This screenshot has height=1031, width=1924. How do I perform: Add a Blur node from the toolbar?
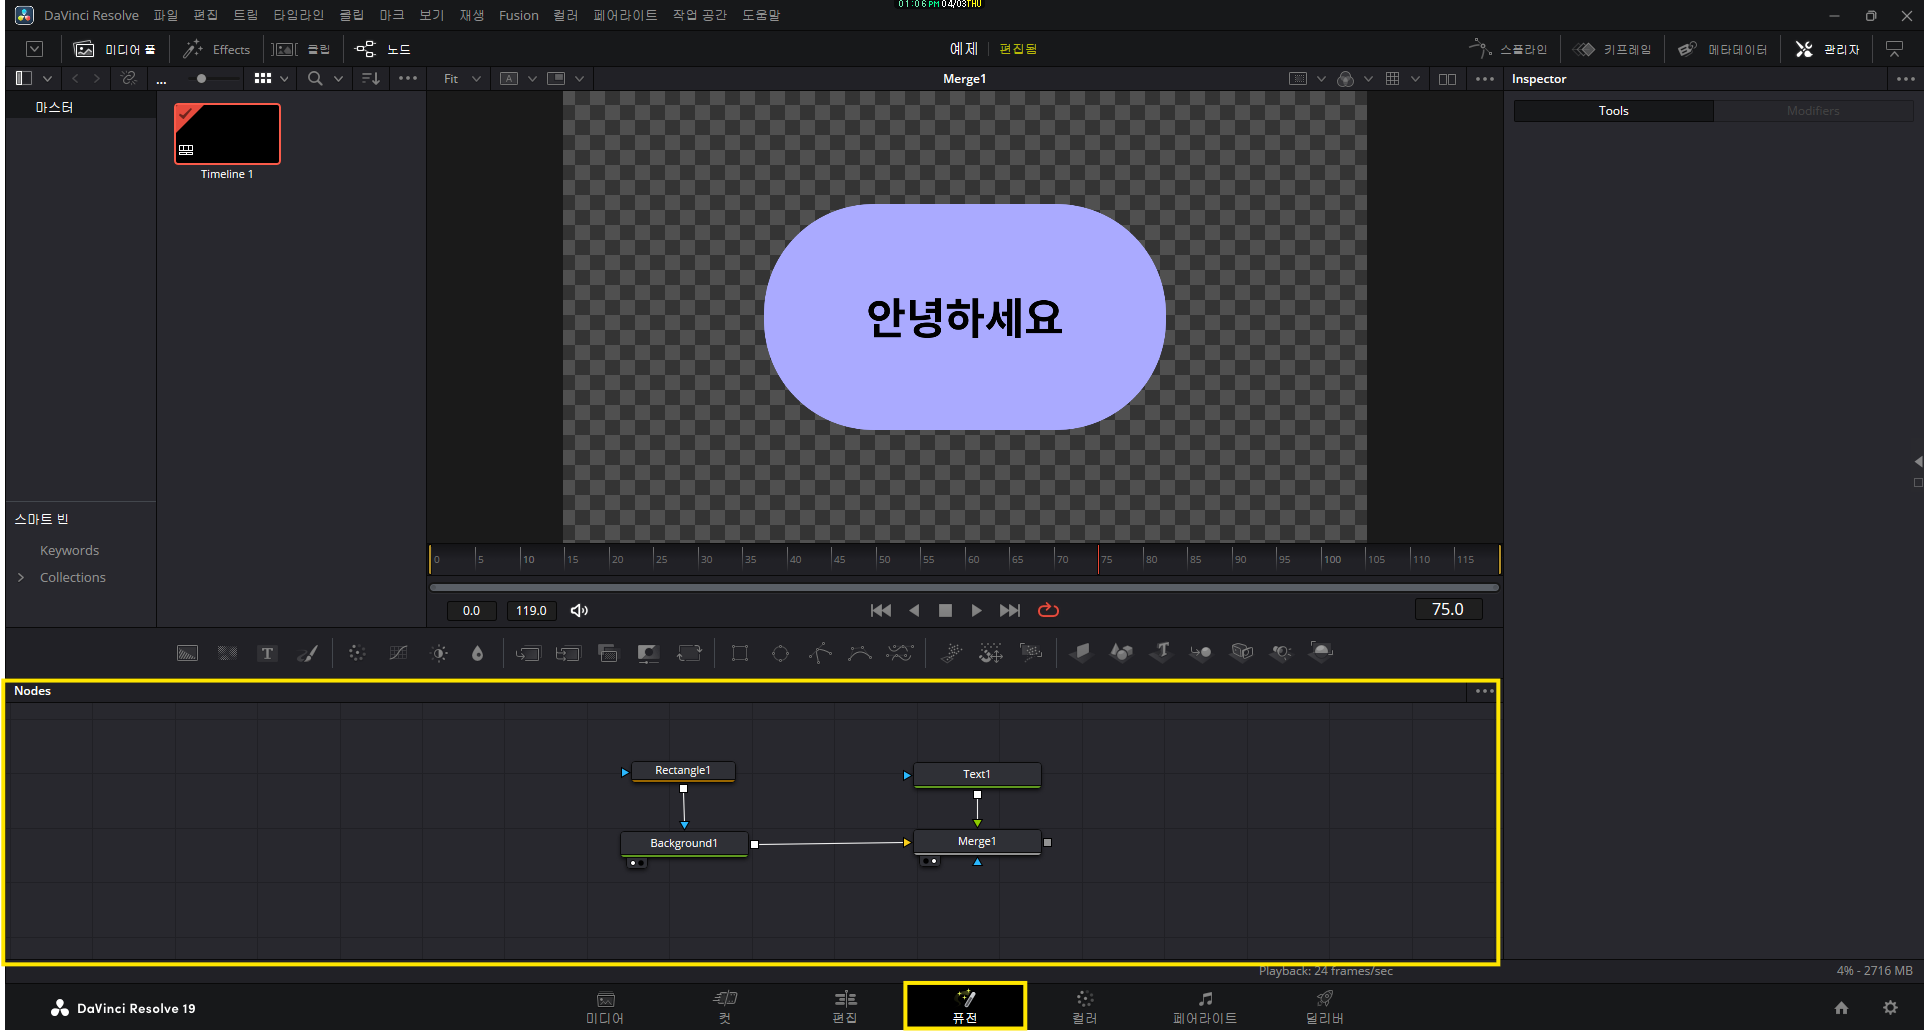coord(477,652)
